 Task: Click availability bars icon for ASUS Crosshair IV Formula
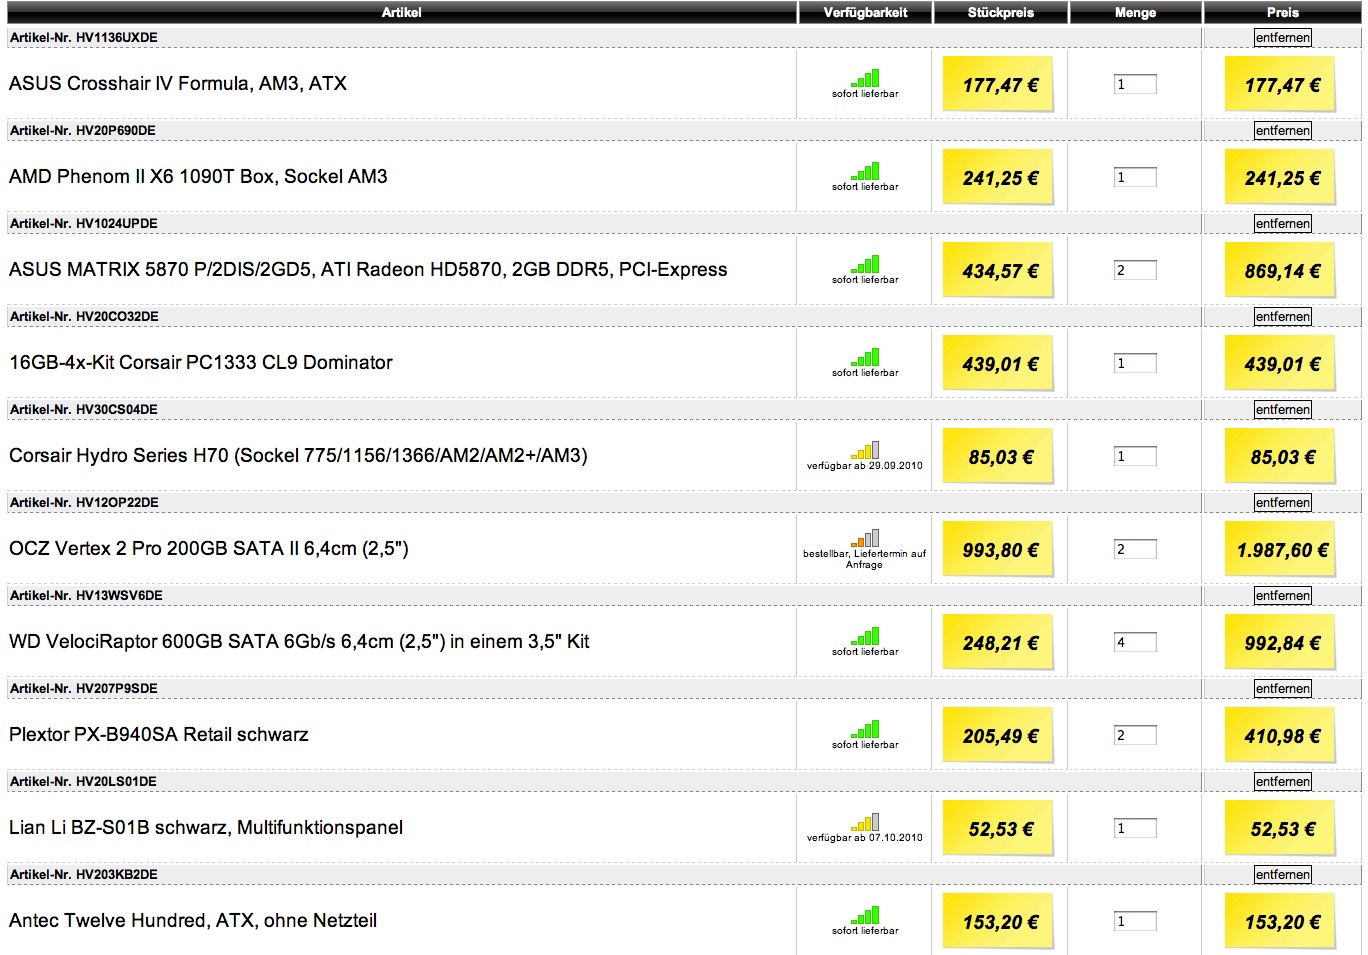point(865,78)
